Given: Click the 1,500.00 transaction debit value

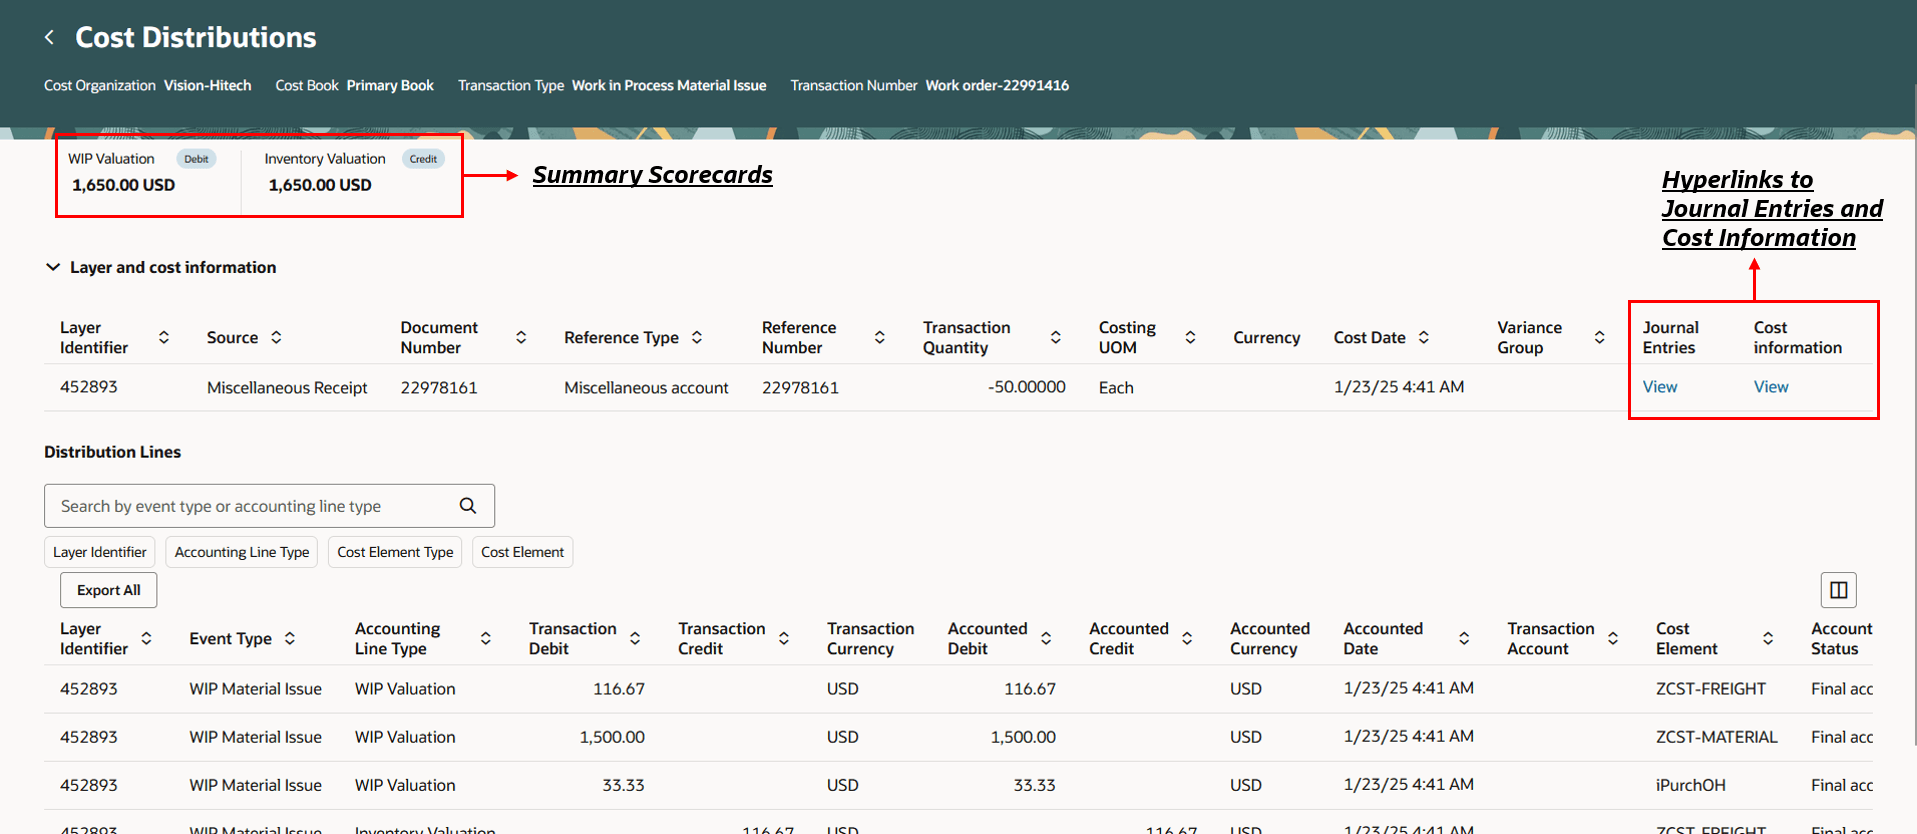Looking at the screenshot, I should pos(612,737).
